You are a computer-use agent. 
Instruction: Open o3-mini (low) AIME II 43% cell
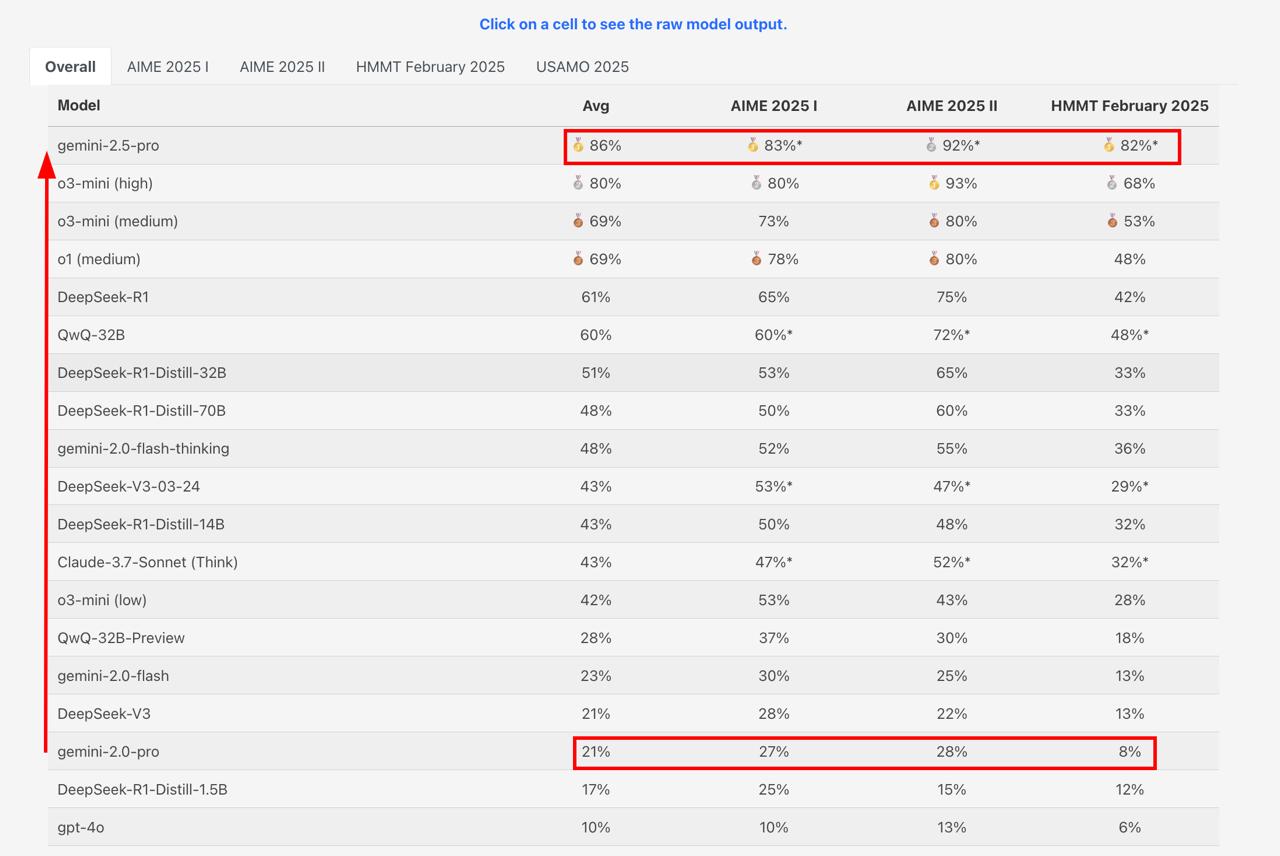(x=952, y=601)
